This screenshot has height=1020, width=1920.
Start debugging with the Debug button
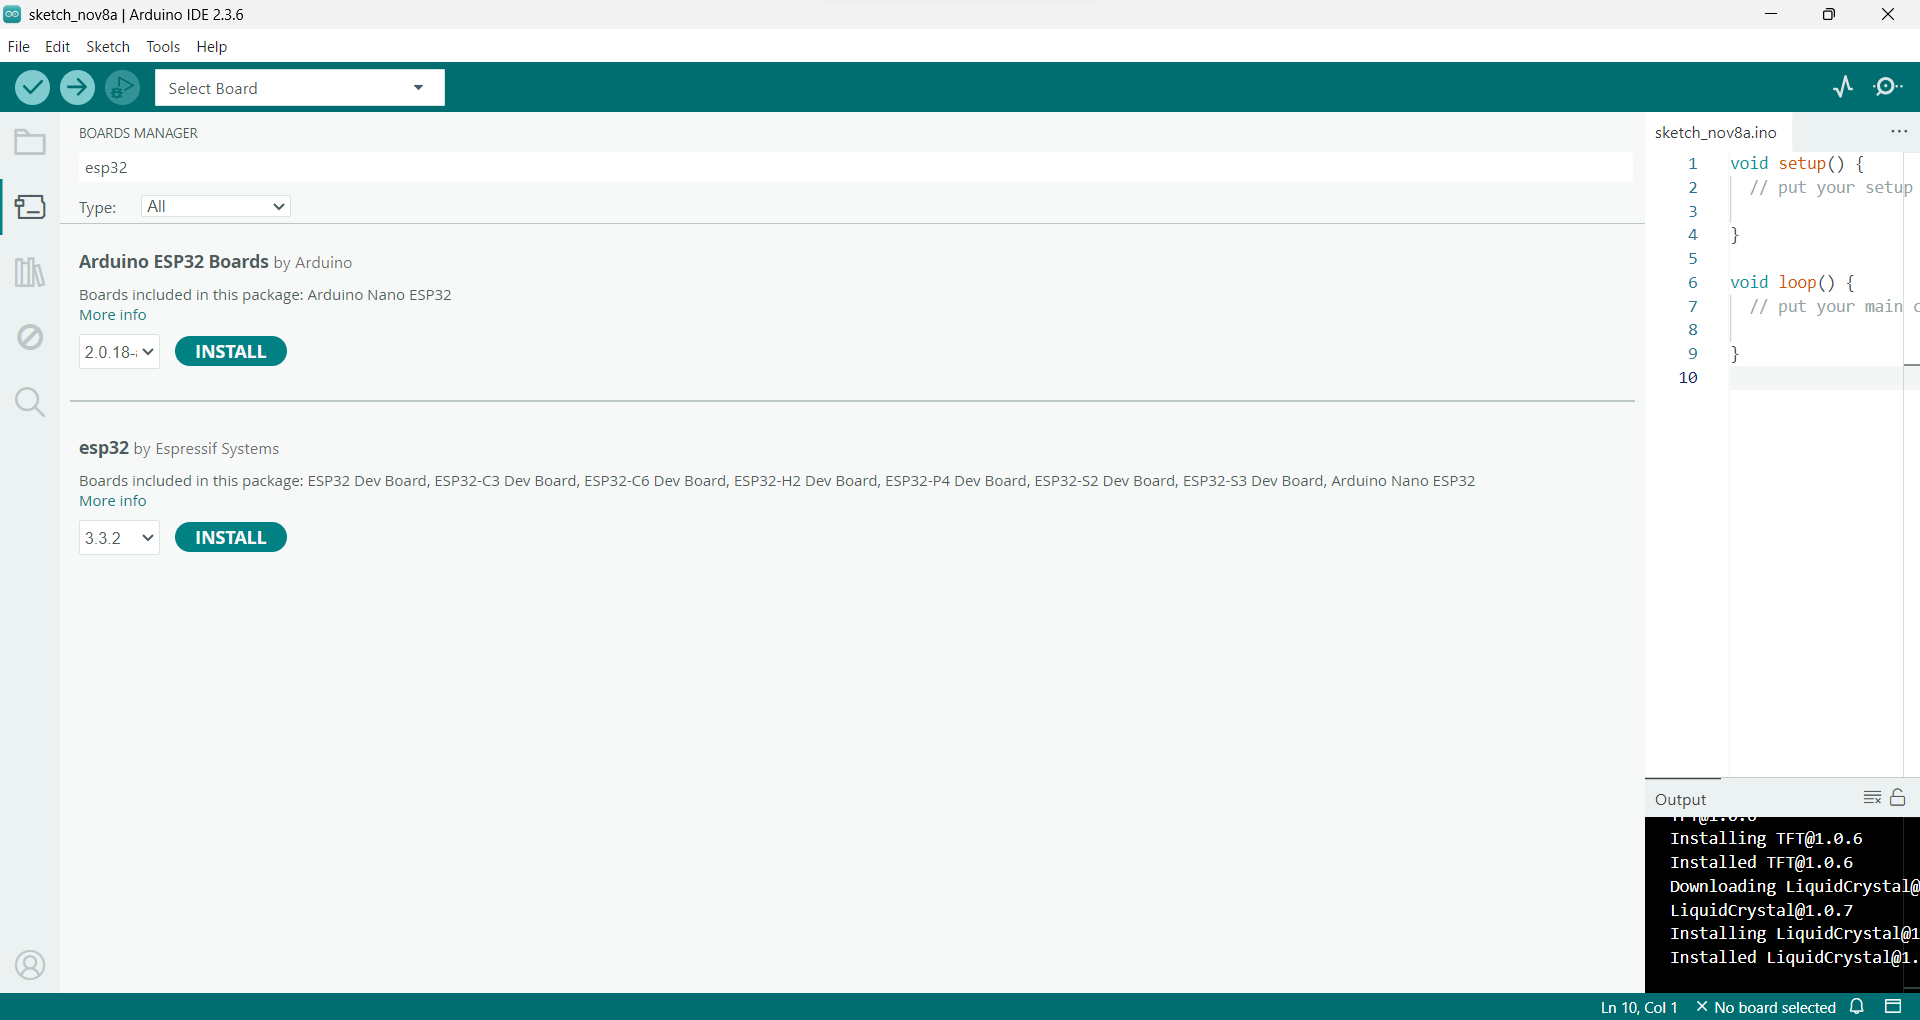click(122, 88)
